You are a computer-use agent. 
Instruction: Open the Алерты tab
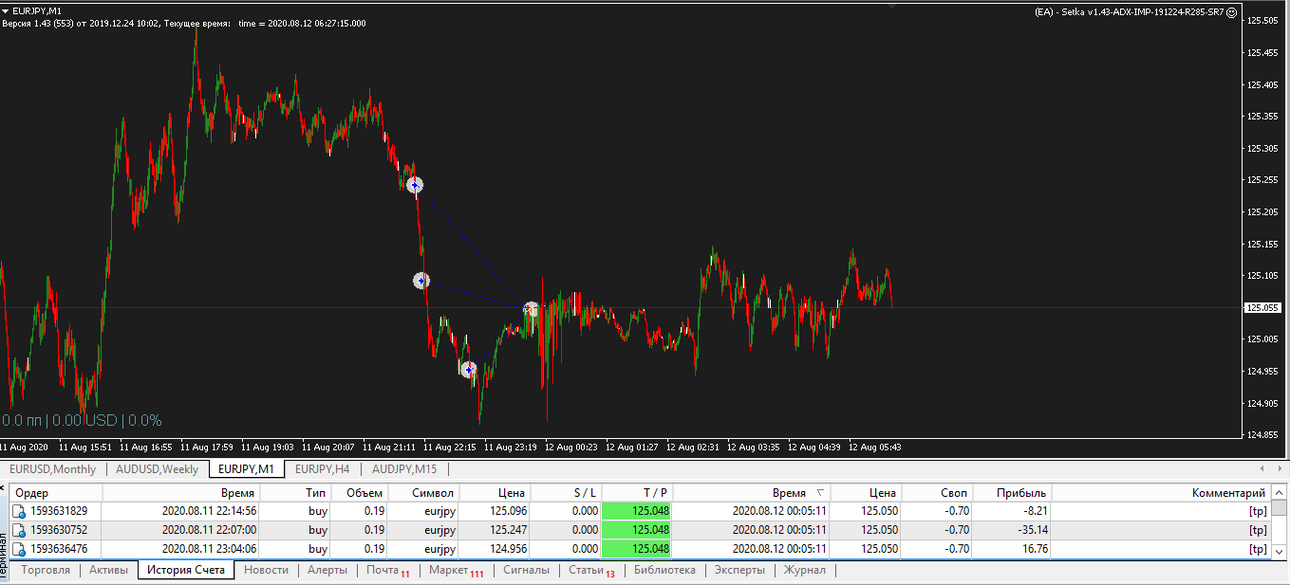tap(327, 570)
